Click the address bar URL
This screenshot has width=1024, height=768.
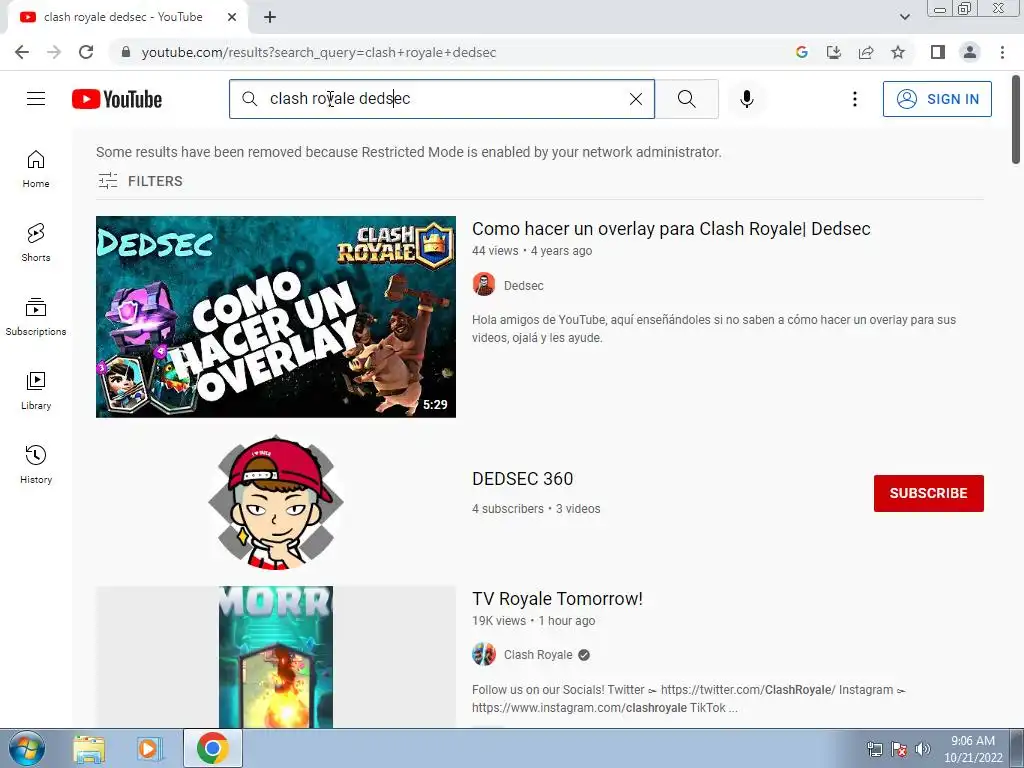pos(319,52)
